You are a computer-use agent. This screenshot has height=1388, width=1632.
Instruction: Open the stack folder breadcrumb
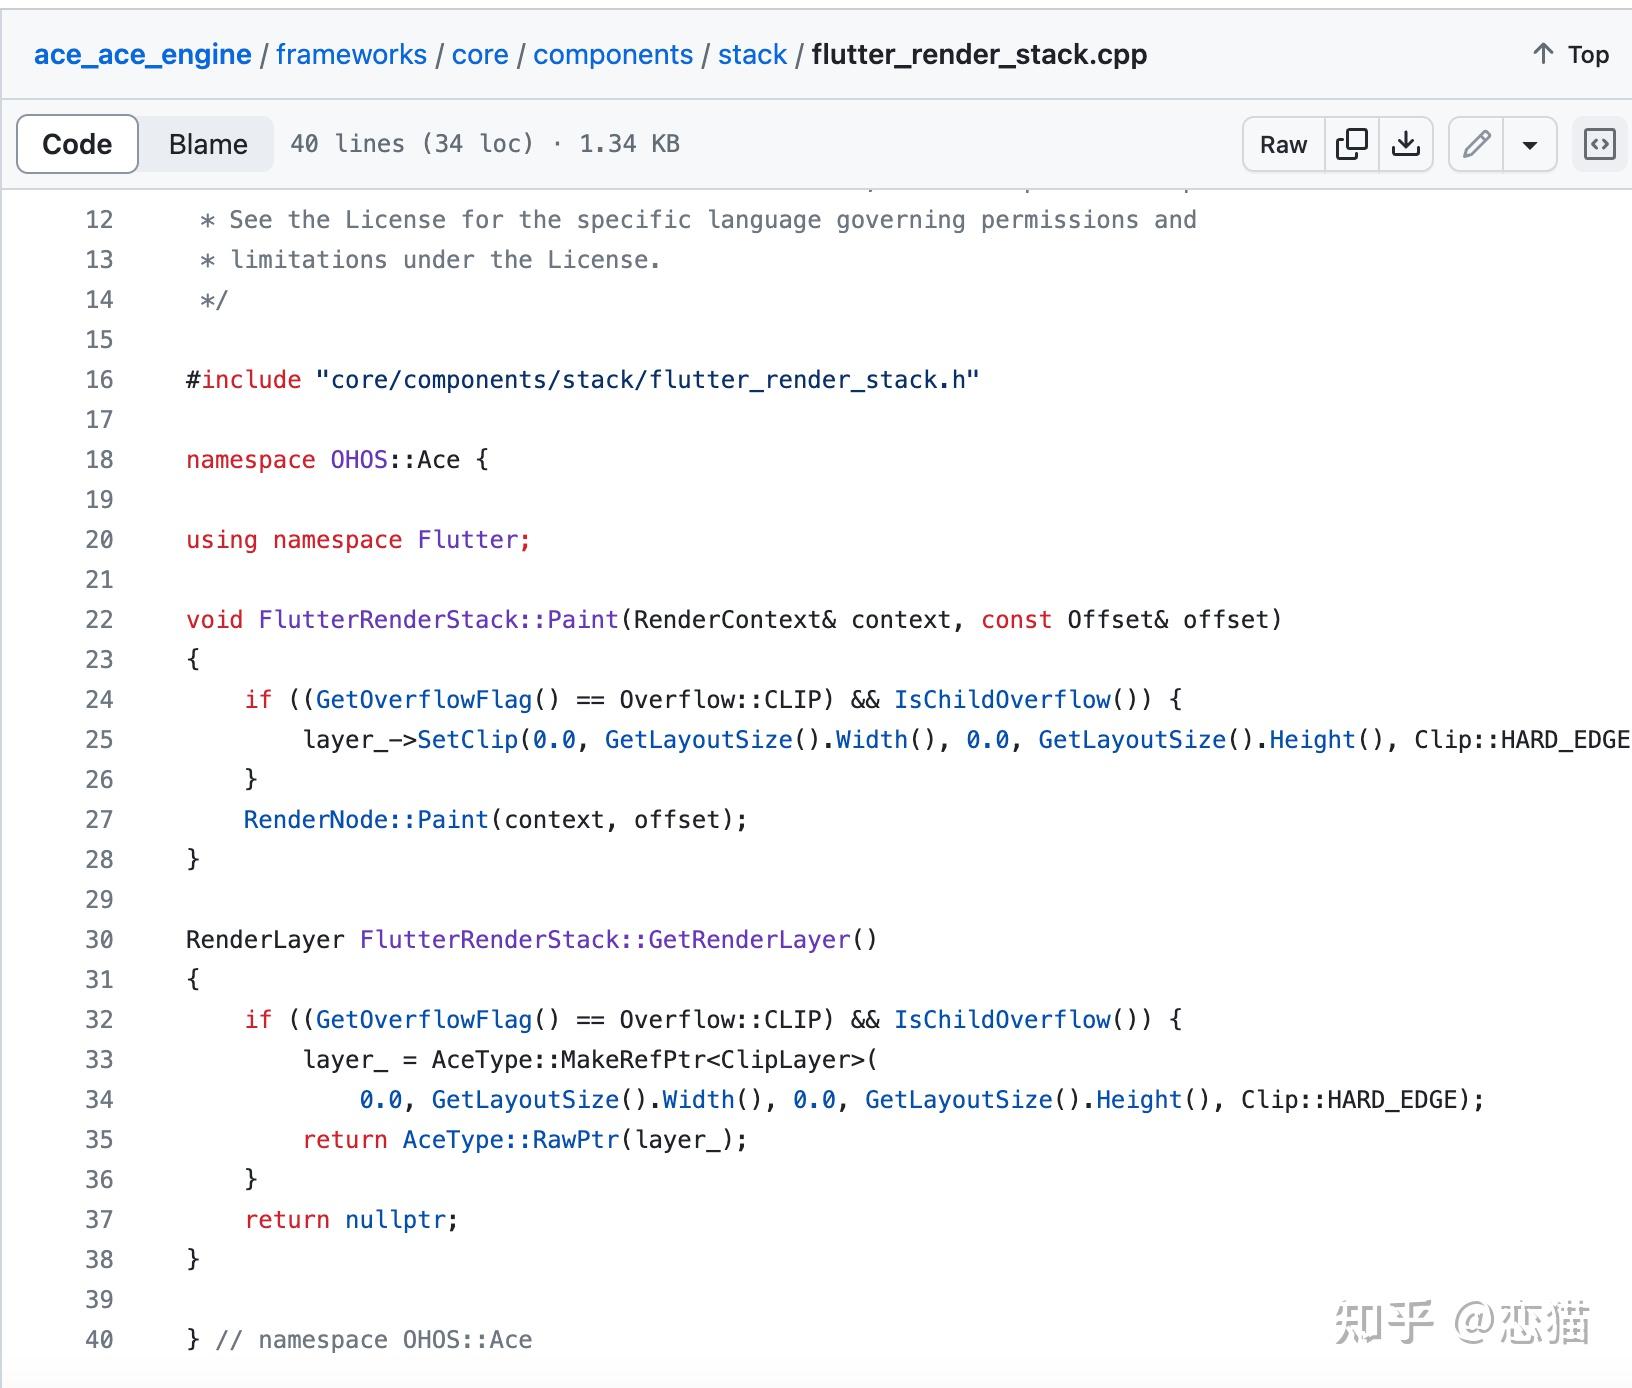pos(752,54)
